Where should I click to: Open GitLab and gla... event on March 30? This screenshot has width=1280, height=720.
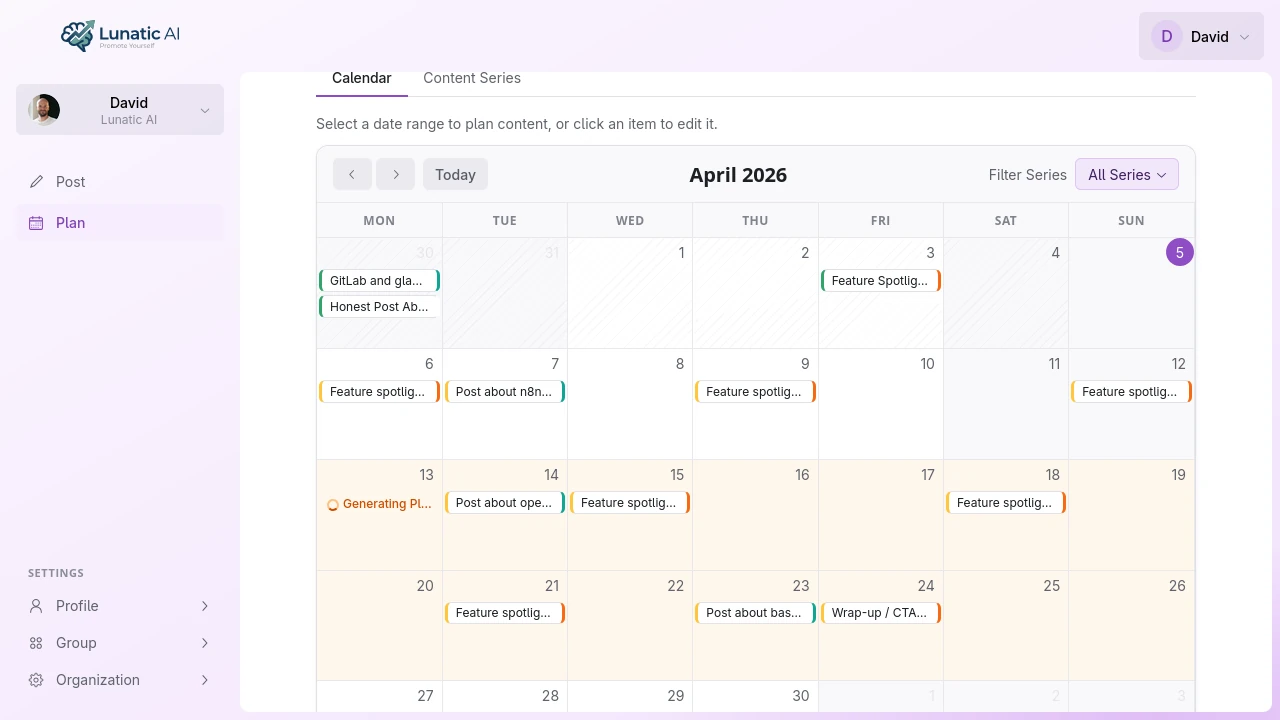pyautogui.click(x=379, y=281)
